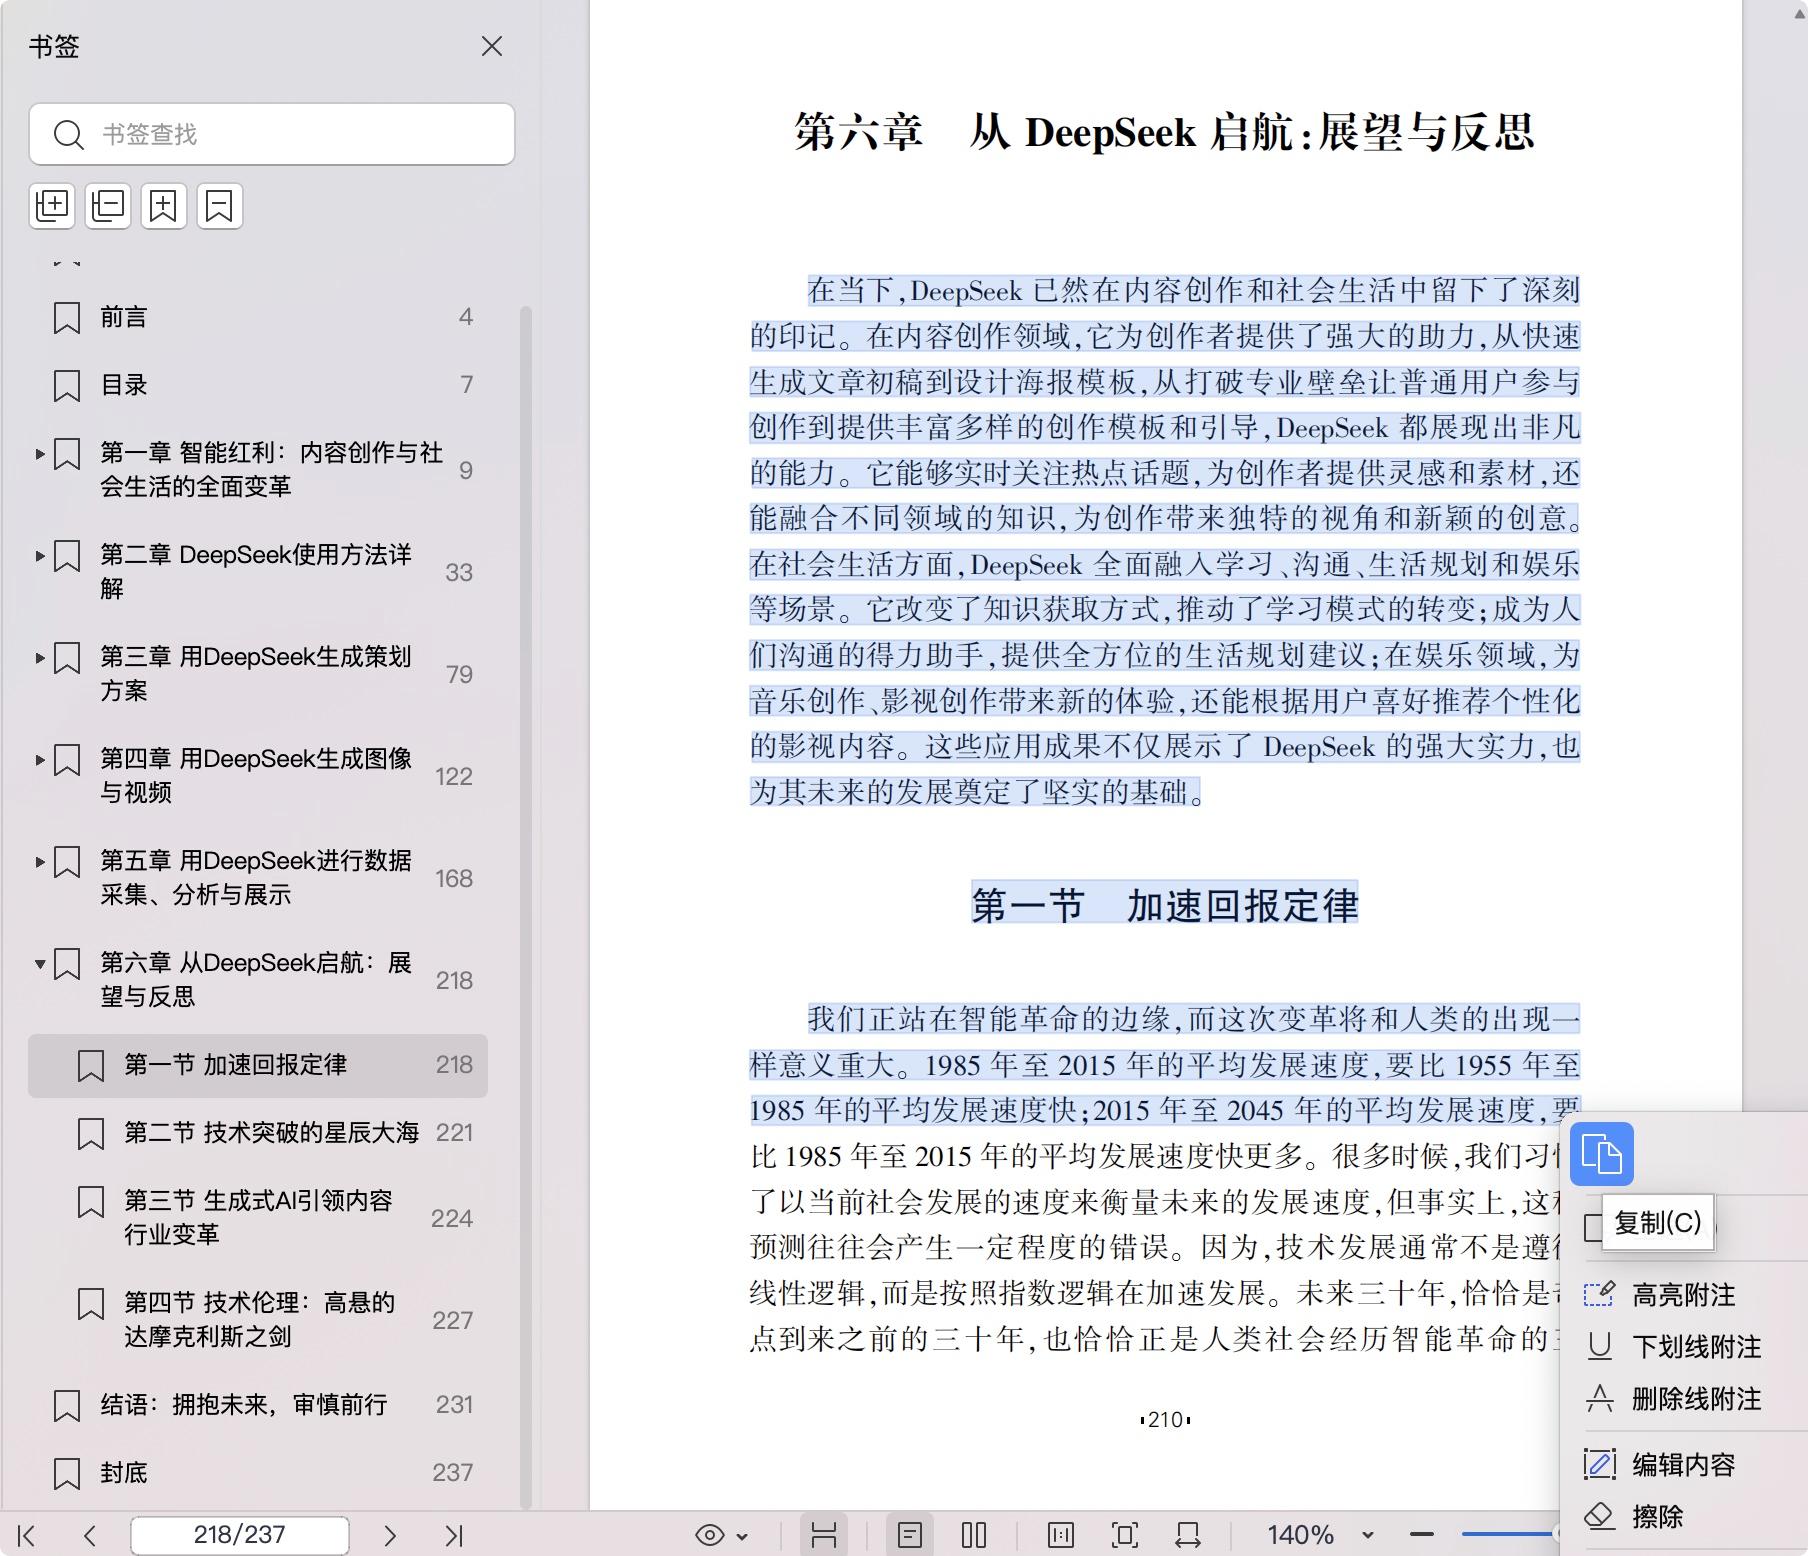Select 删除线附注 from the context menu
1808x1556 pixels.
(x=1696, y=1399)
